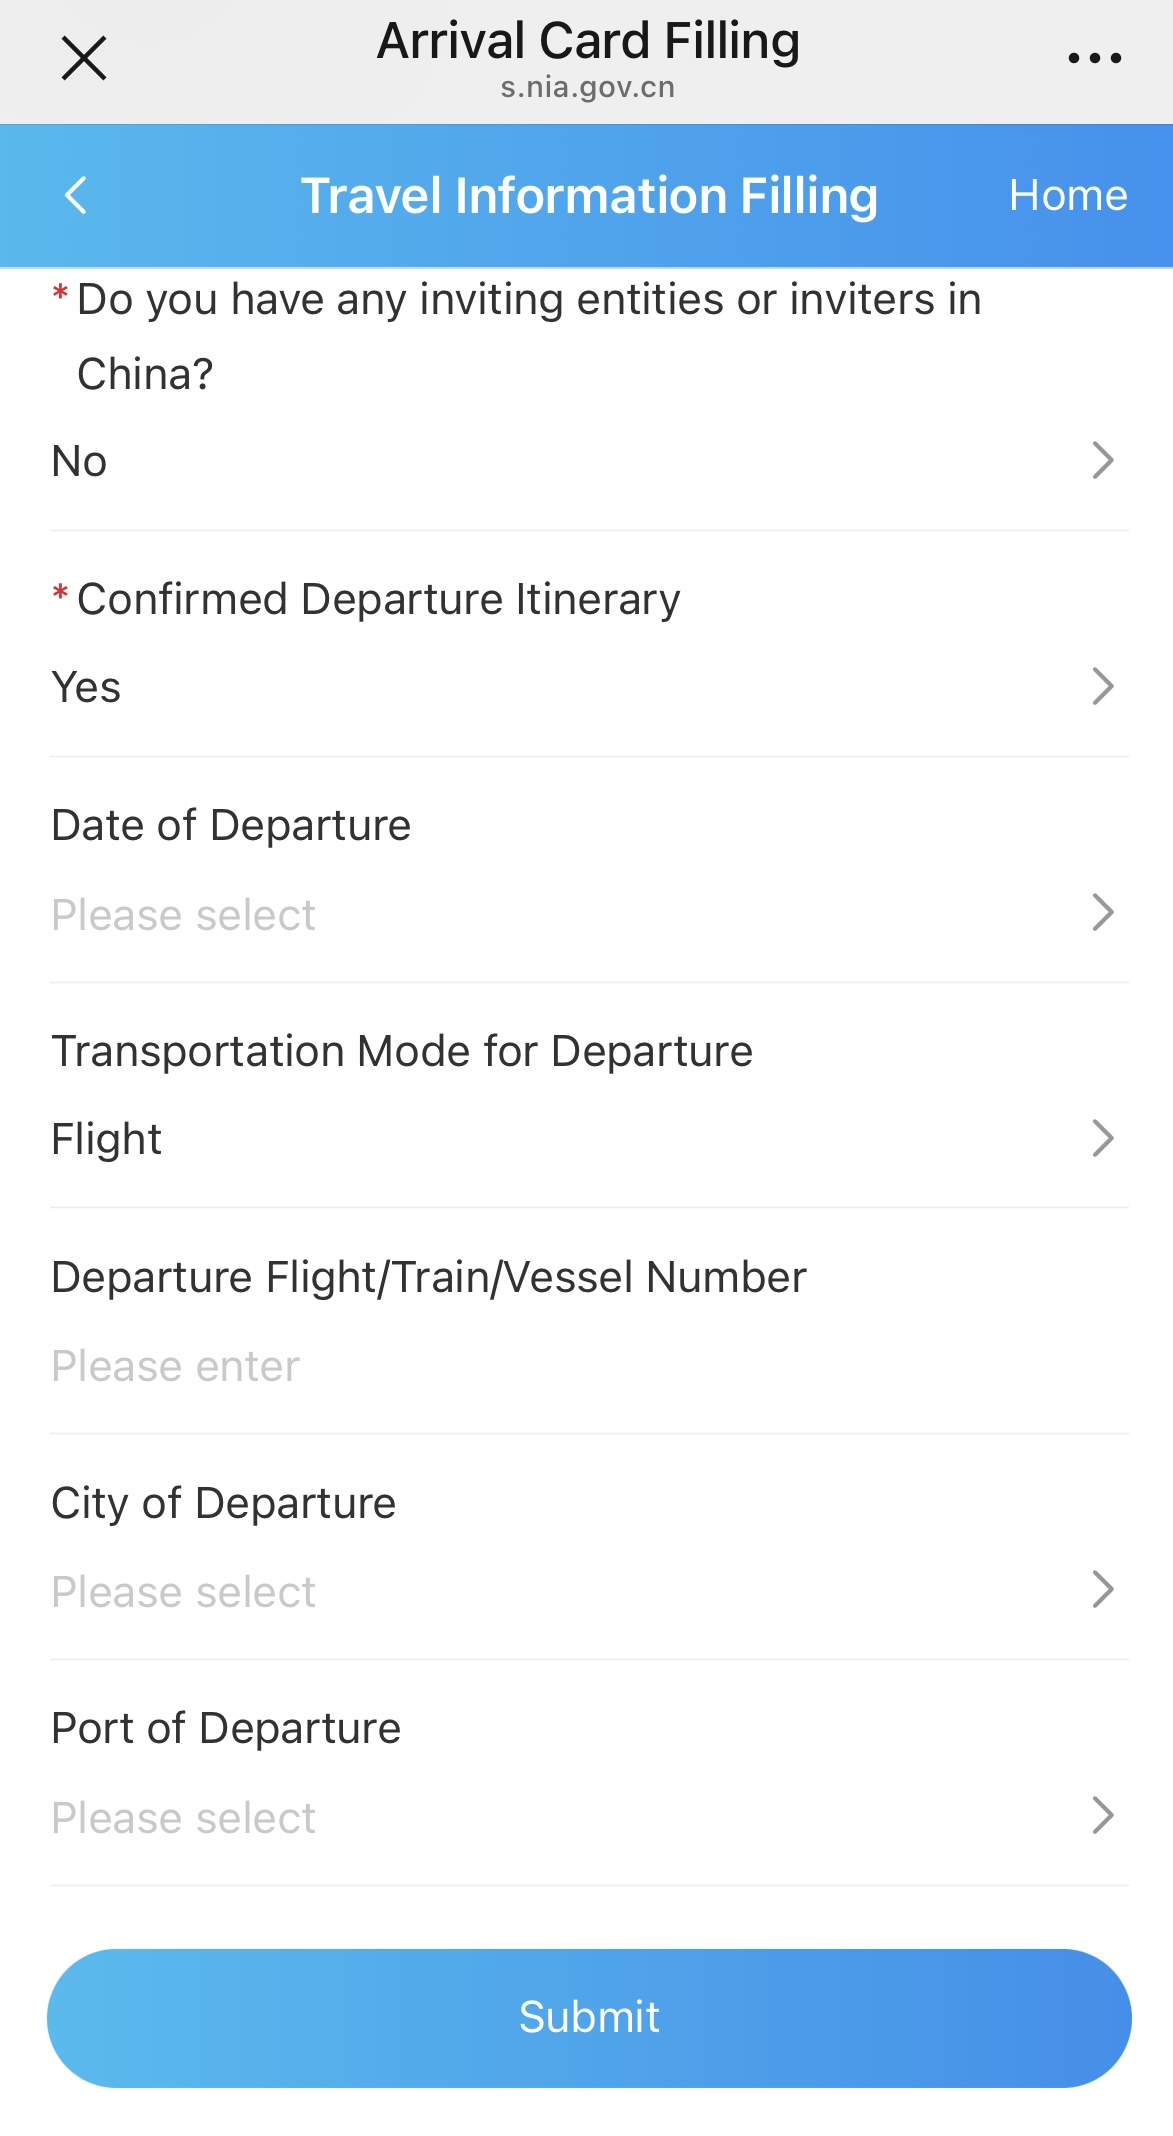The image size is (1173, 2136).
Task: Tap the Date of Departure chevron arrow
Action: tap(1103, 912)
